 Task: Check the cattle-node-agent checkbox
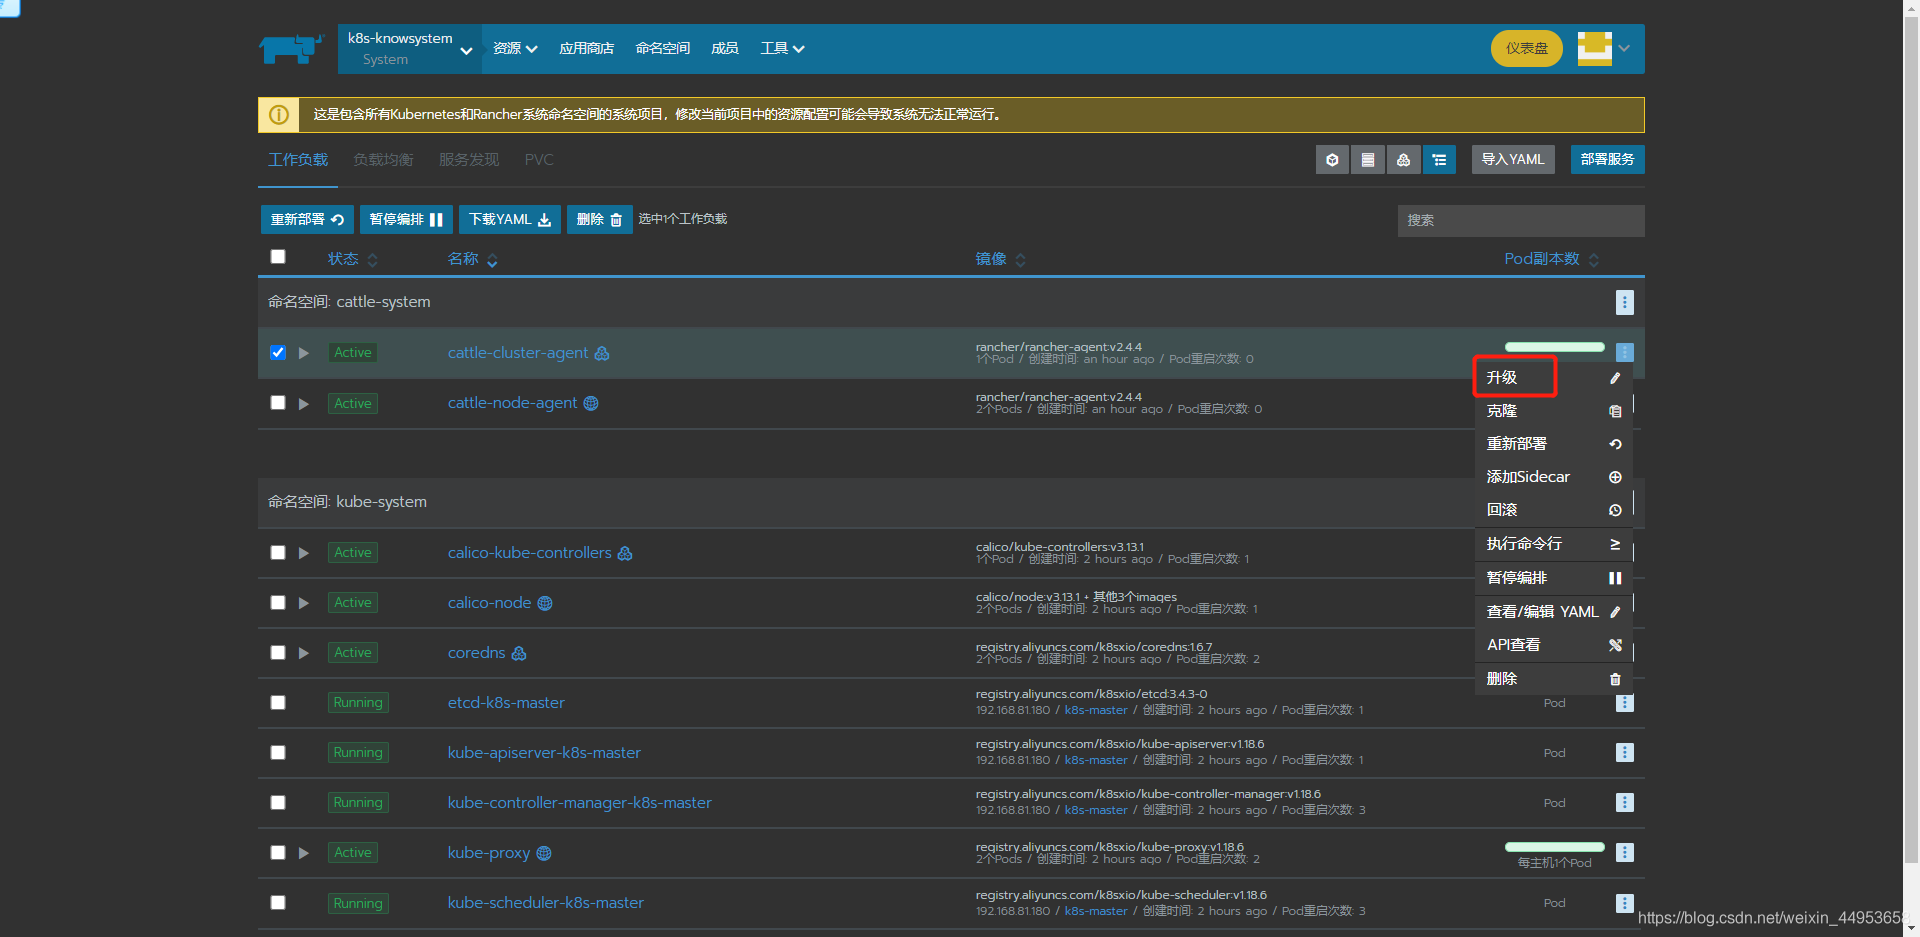pos(278,402)
